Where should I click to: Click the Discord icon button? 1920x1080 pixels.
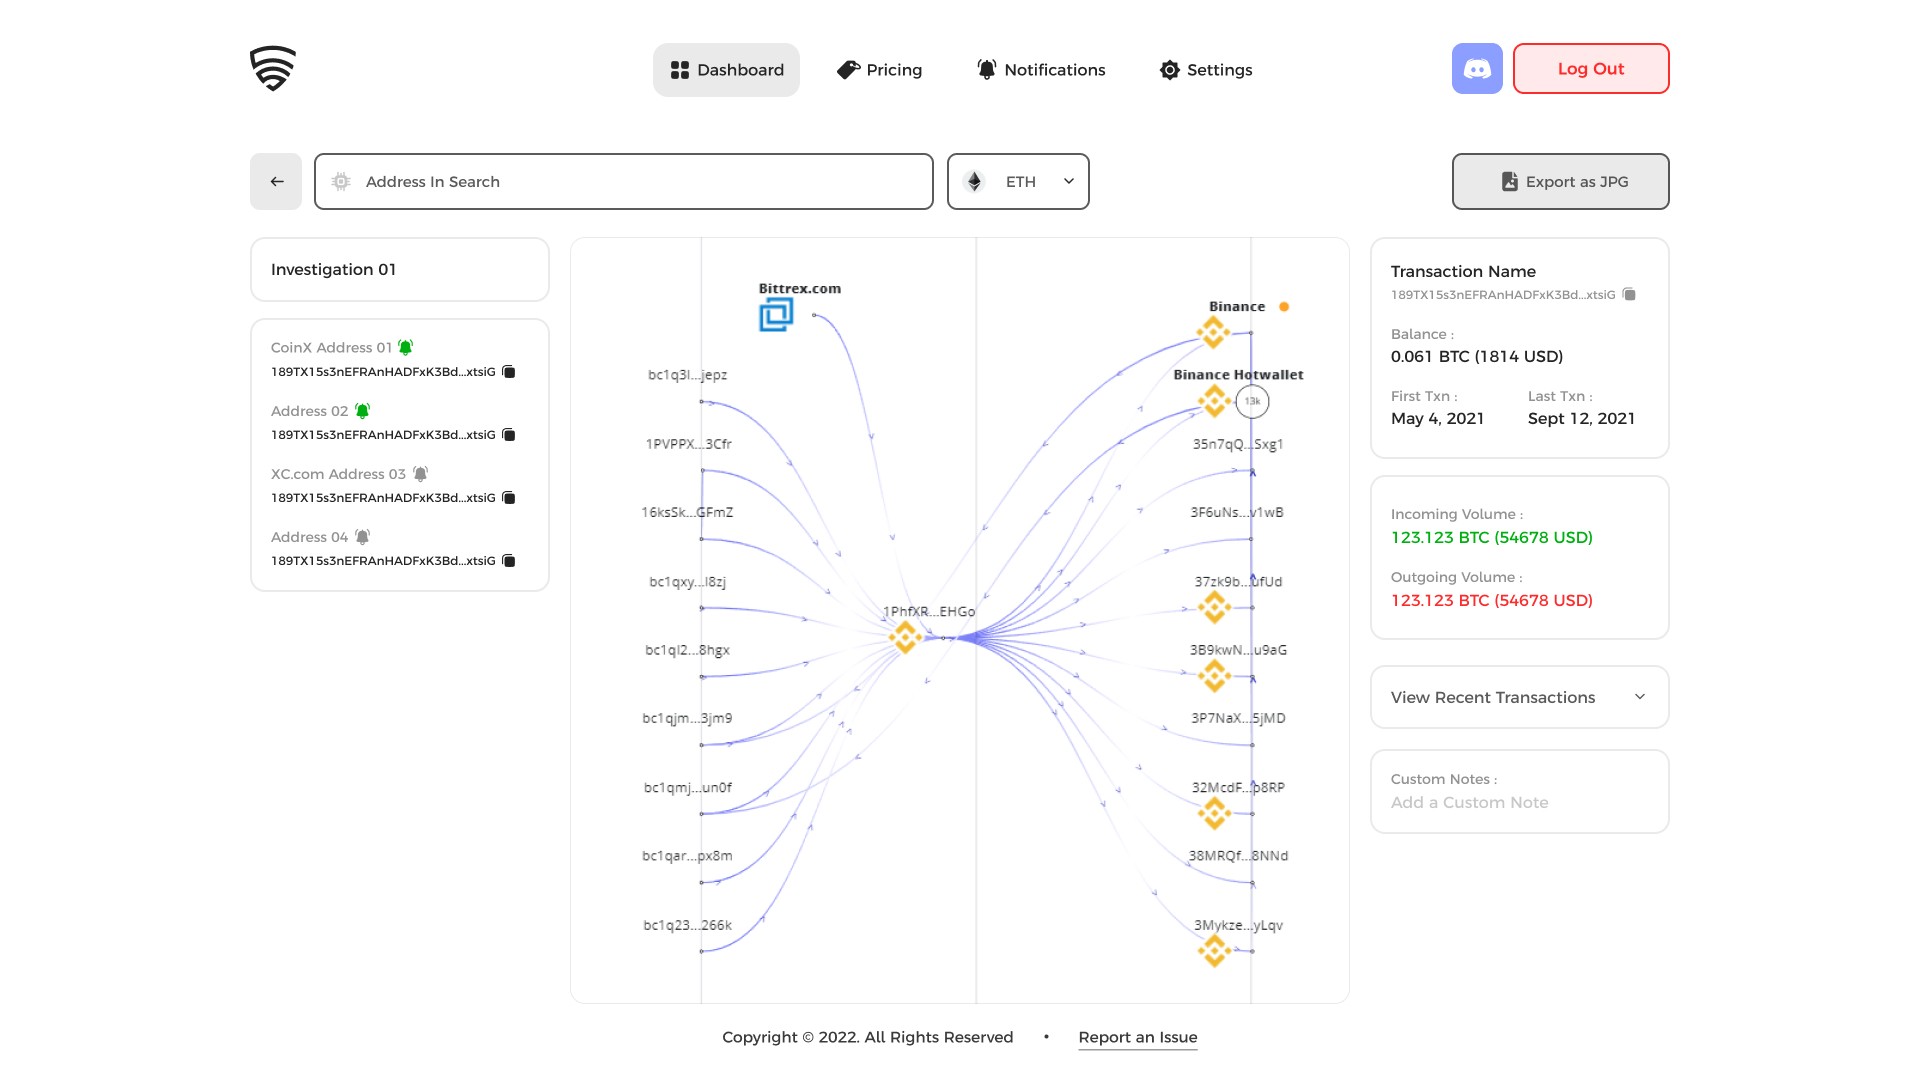coord(1476,69)
